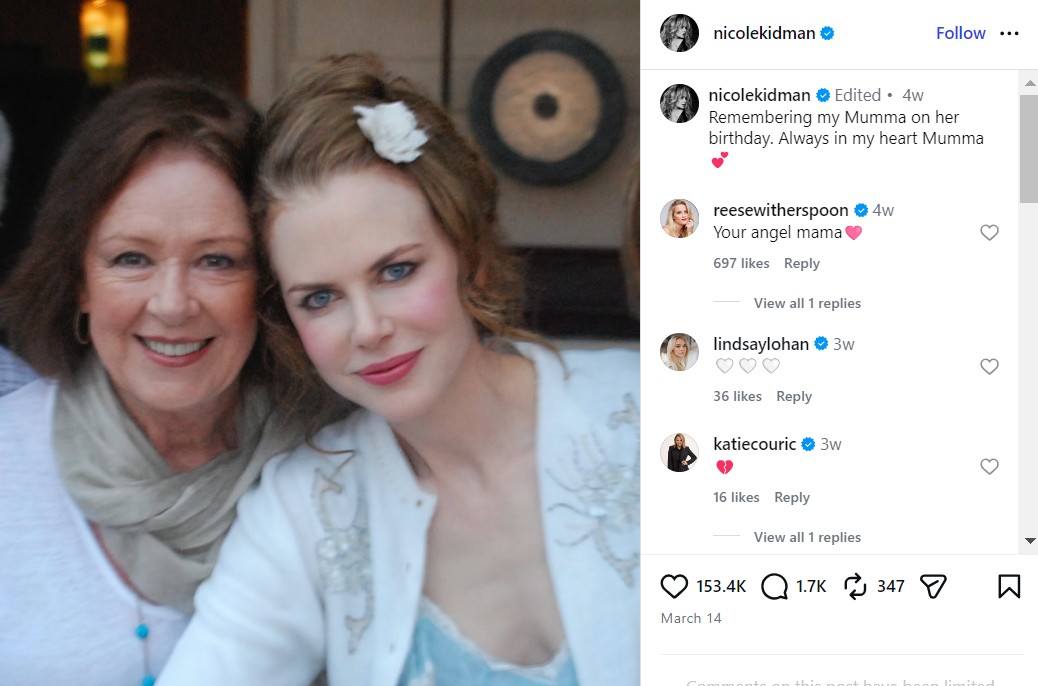Viewport: 1038px width, 686px height.
Task: Open lindsaylohan's profile picture
Action: pos(680,352)
